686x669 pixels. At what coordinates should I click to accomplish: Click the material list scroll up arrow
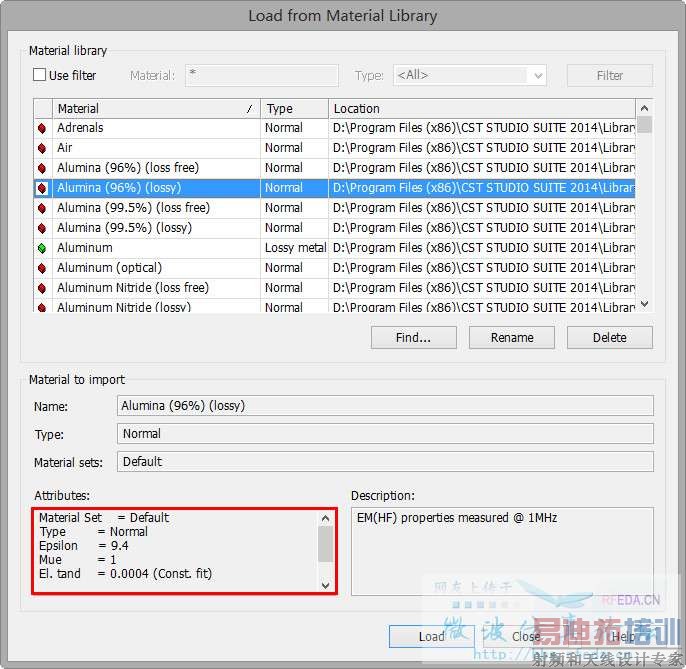(644, 108)
